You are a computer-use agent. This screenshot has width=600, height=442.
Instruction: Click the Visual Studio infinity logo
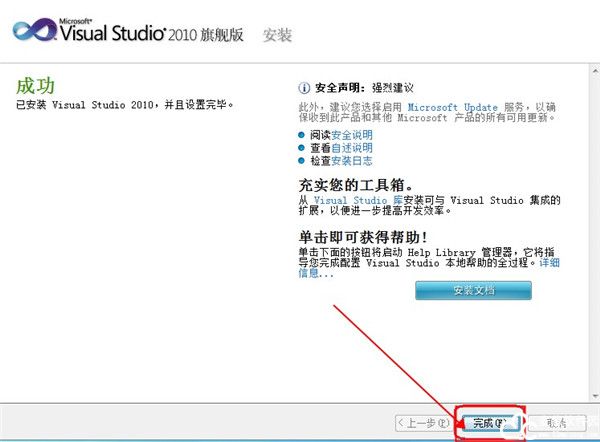pos(34,30)
